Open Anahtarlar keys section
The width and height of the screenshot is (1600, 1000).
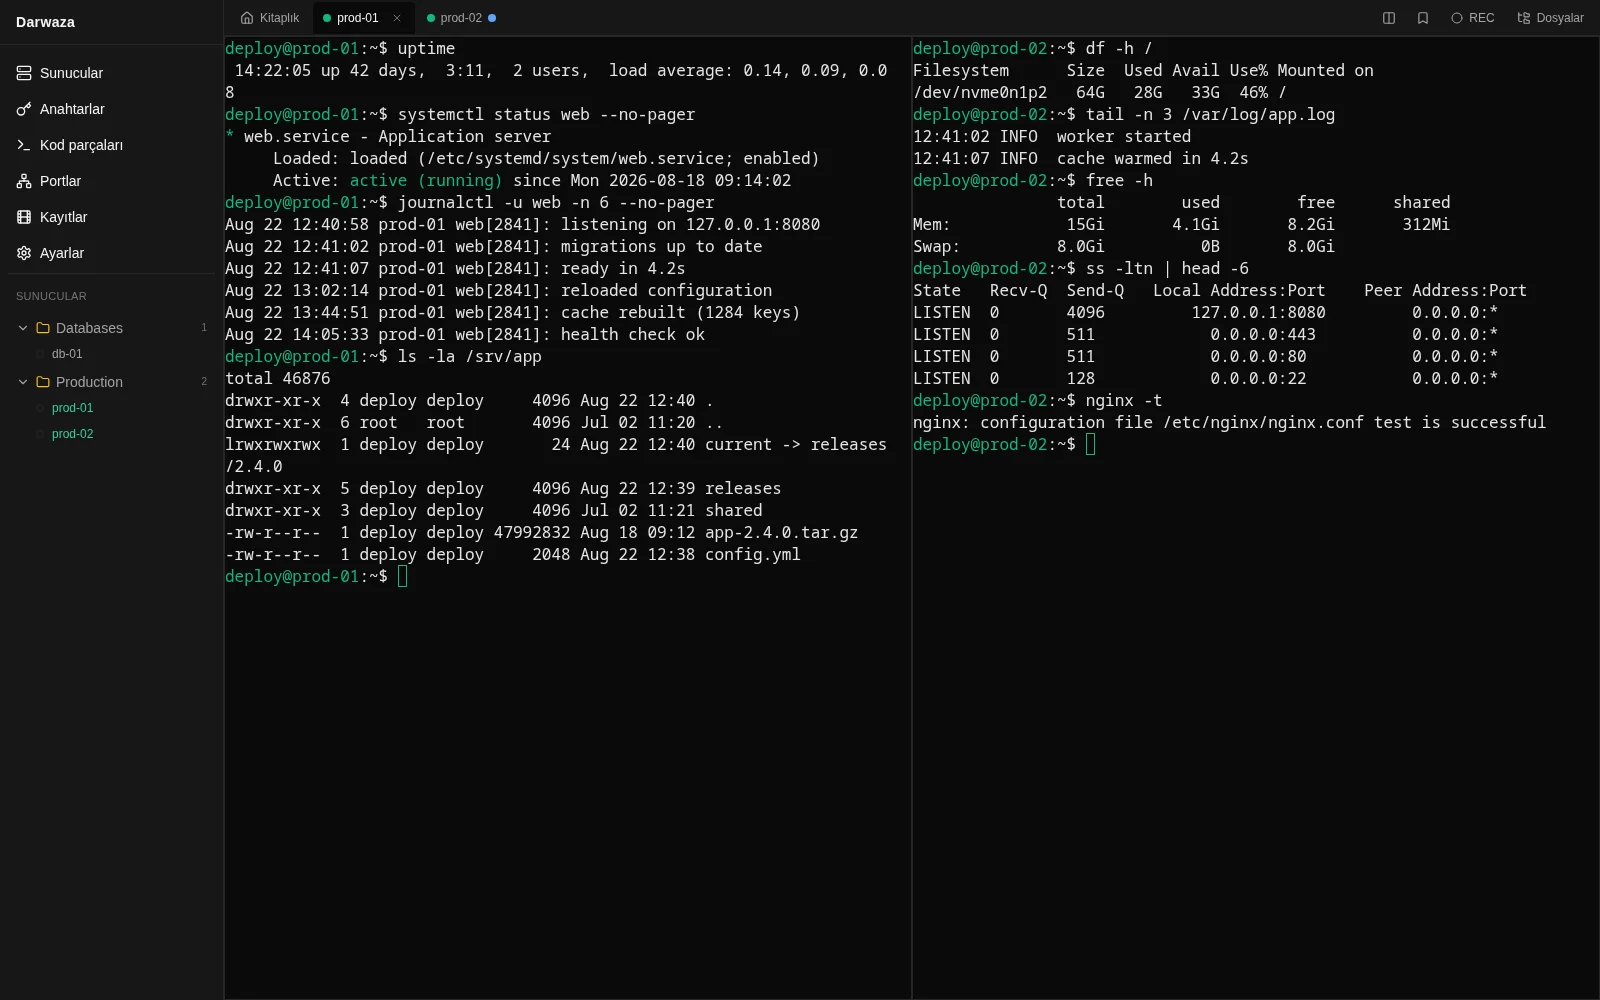[111, 109]
